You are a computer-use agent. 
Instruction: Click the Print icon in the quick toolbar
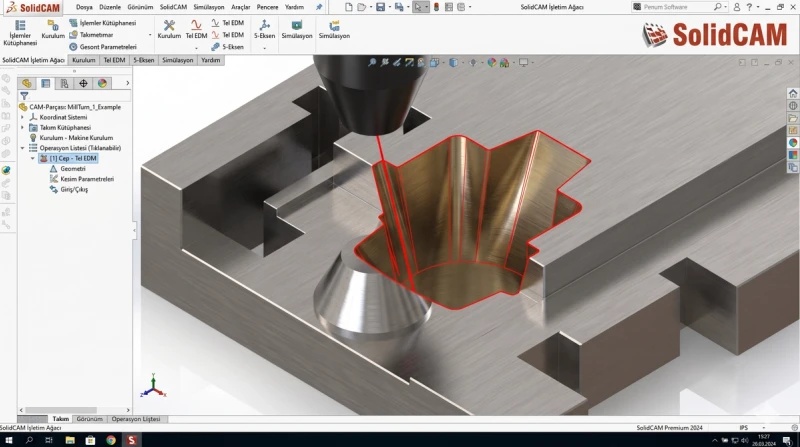pyautogui.click(x=399, y=7)
